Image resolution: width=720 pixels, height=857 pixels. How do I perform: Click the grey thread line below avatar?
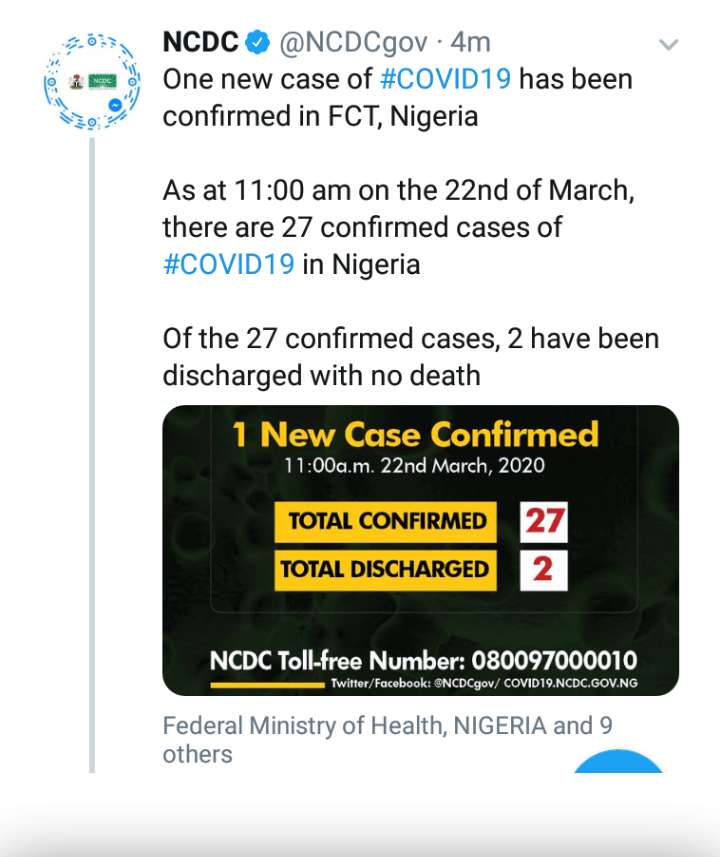(x=91, y=450)
